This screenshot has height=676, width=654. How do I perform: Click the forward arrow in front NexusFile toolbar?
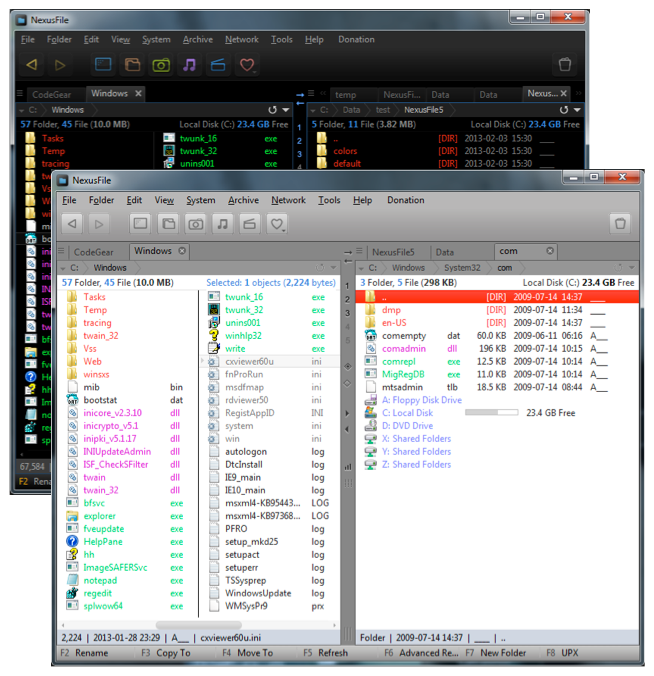click(99, 224)
